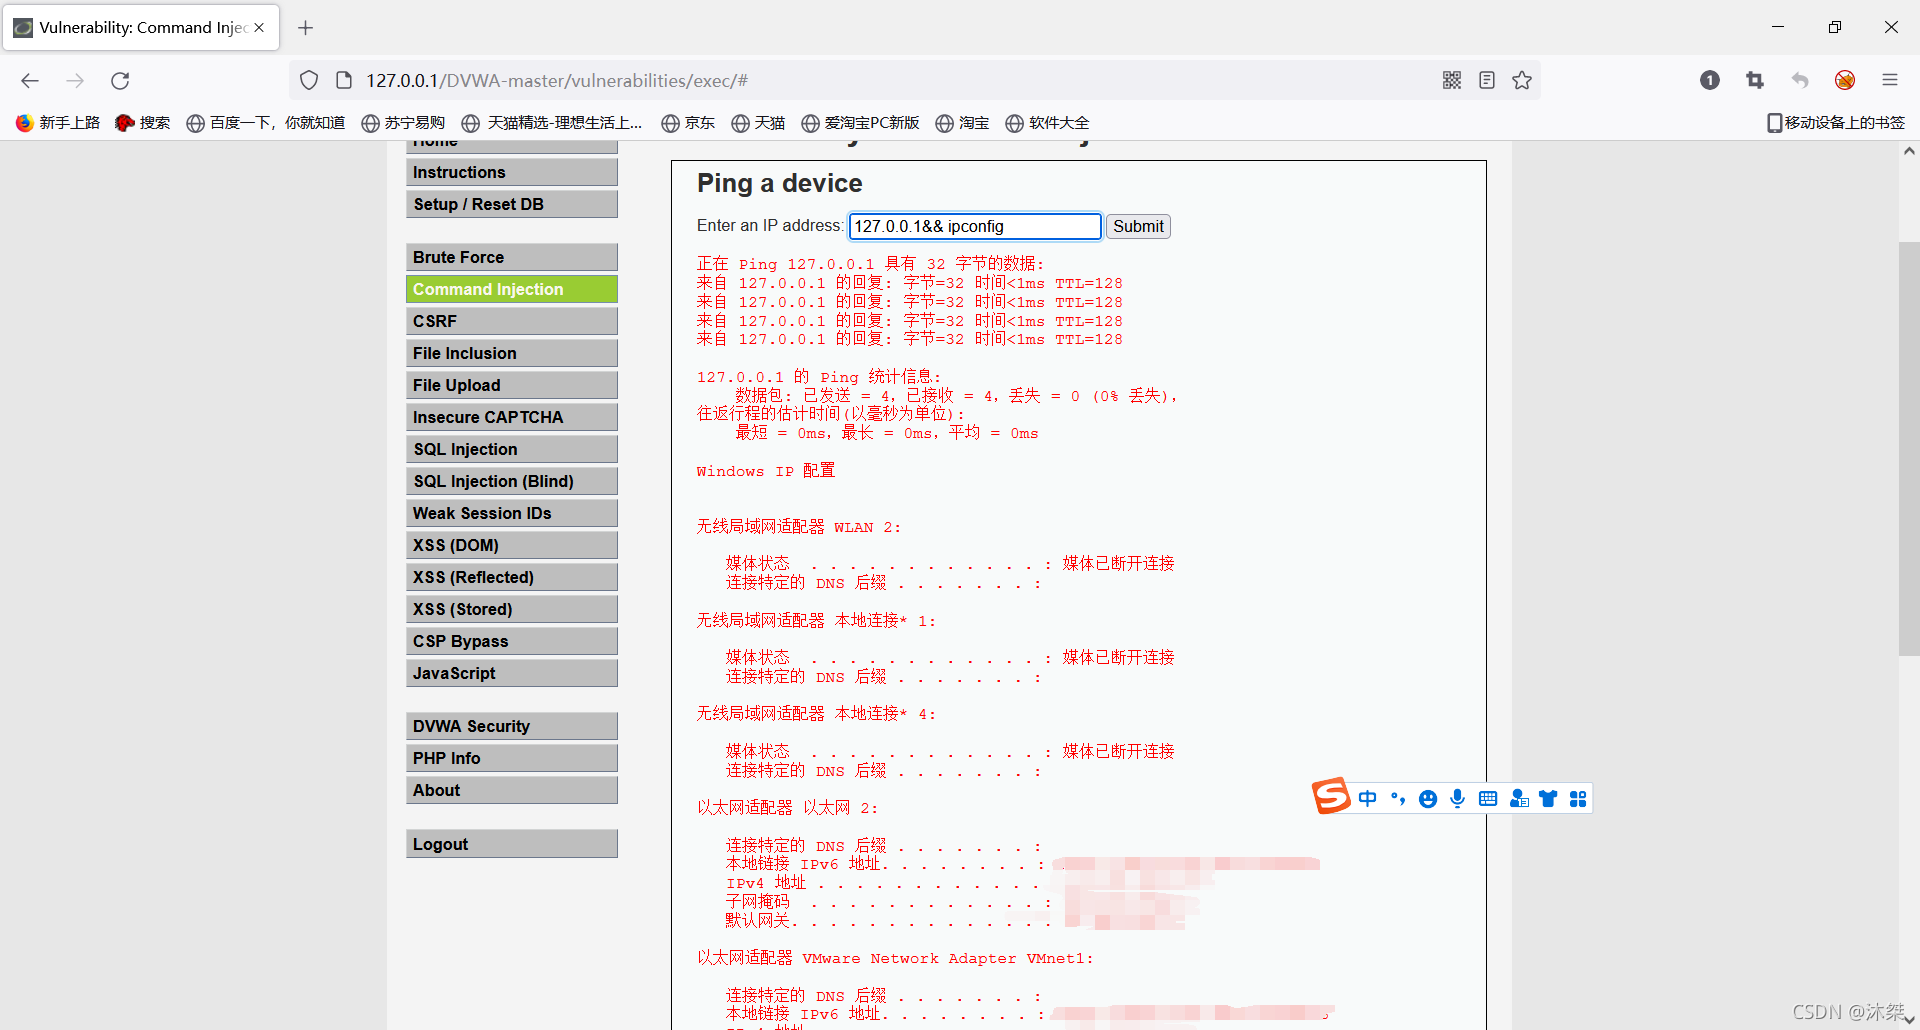Open the 淘宝 bookmark
Viewport: 1920px width, 1030px height.
click(962, 122)
